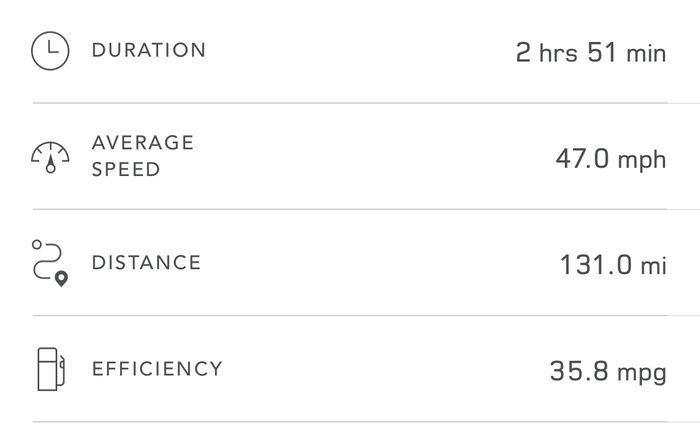Click the hrs text in duration value
This screenshot has height=424, width=700.
[x=558, y=53]
